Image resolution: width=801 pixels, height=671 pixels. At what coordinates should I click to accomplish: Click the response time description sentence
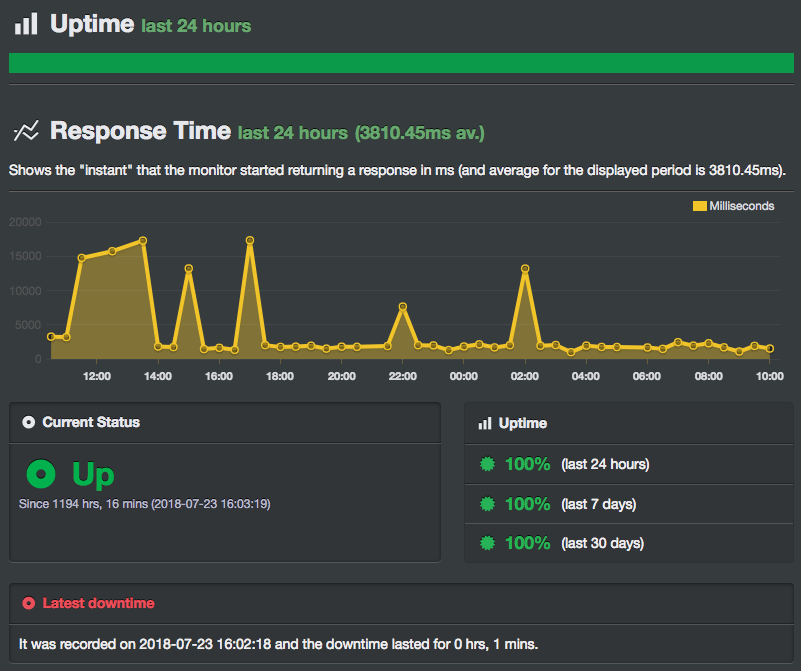tap(397, 170)
